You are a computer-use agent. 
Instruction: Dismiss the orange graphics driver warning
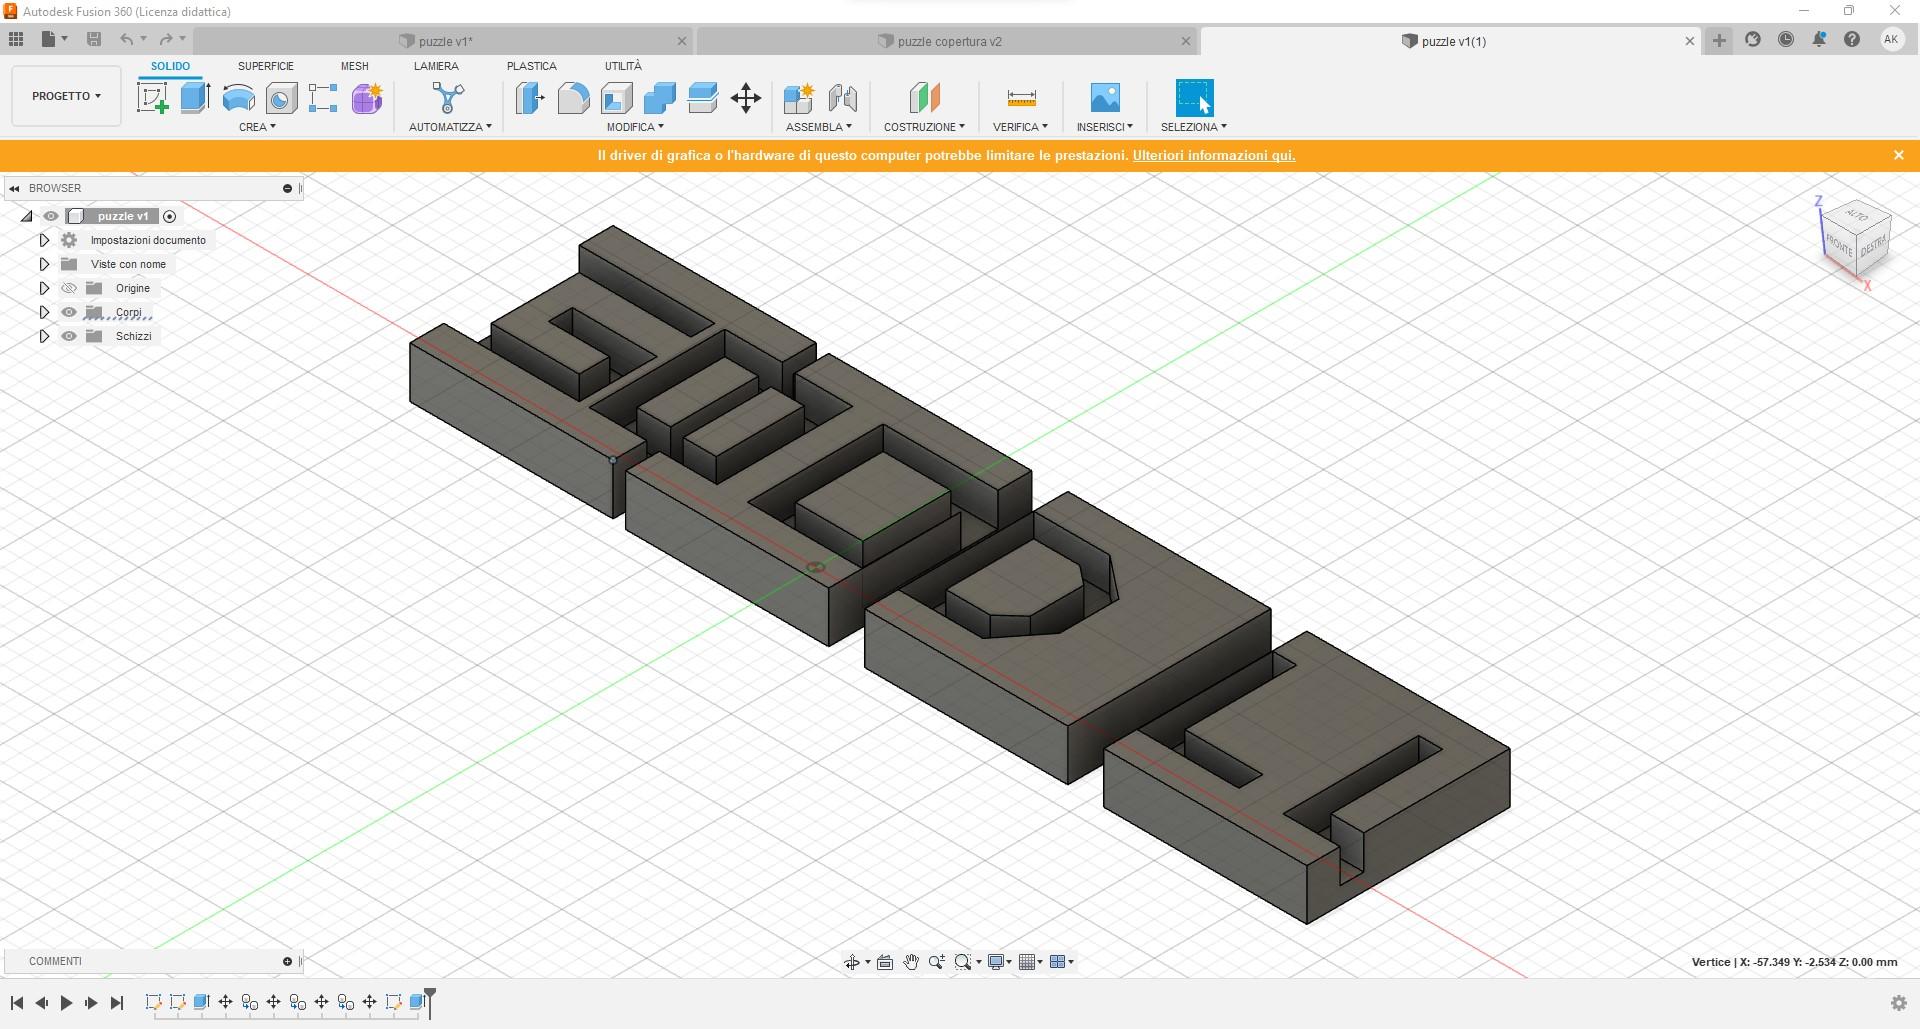tap(1898, 155)
